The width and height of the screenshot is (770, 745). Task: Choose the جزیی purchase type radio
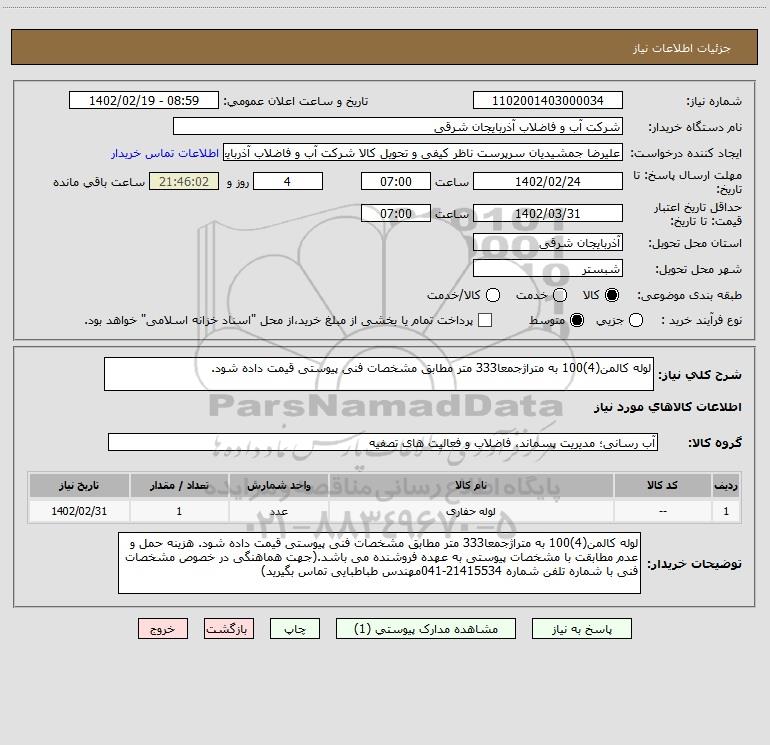point(635,320)
